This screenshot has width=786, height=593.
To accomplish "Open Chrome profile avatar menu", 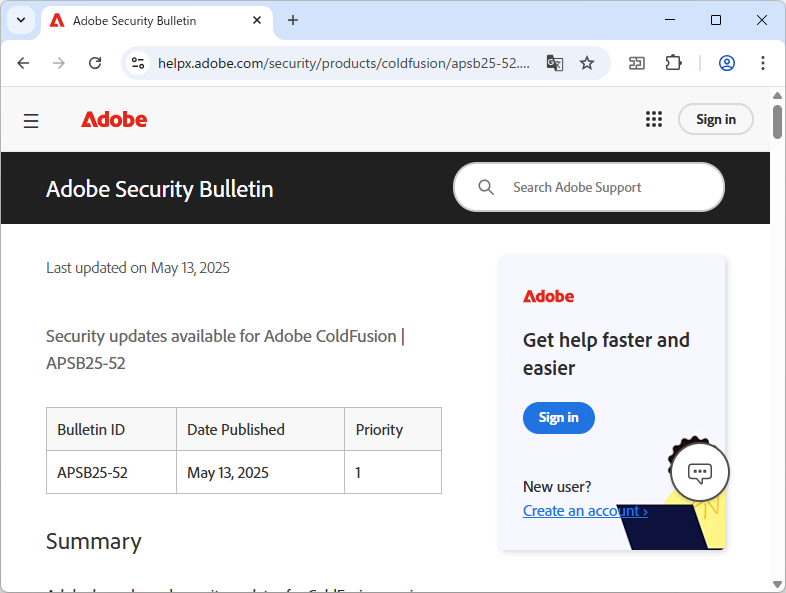I will (x=727, y=63).
